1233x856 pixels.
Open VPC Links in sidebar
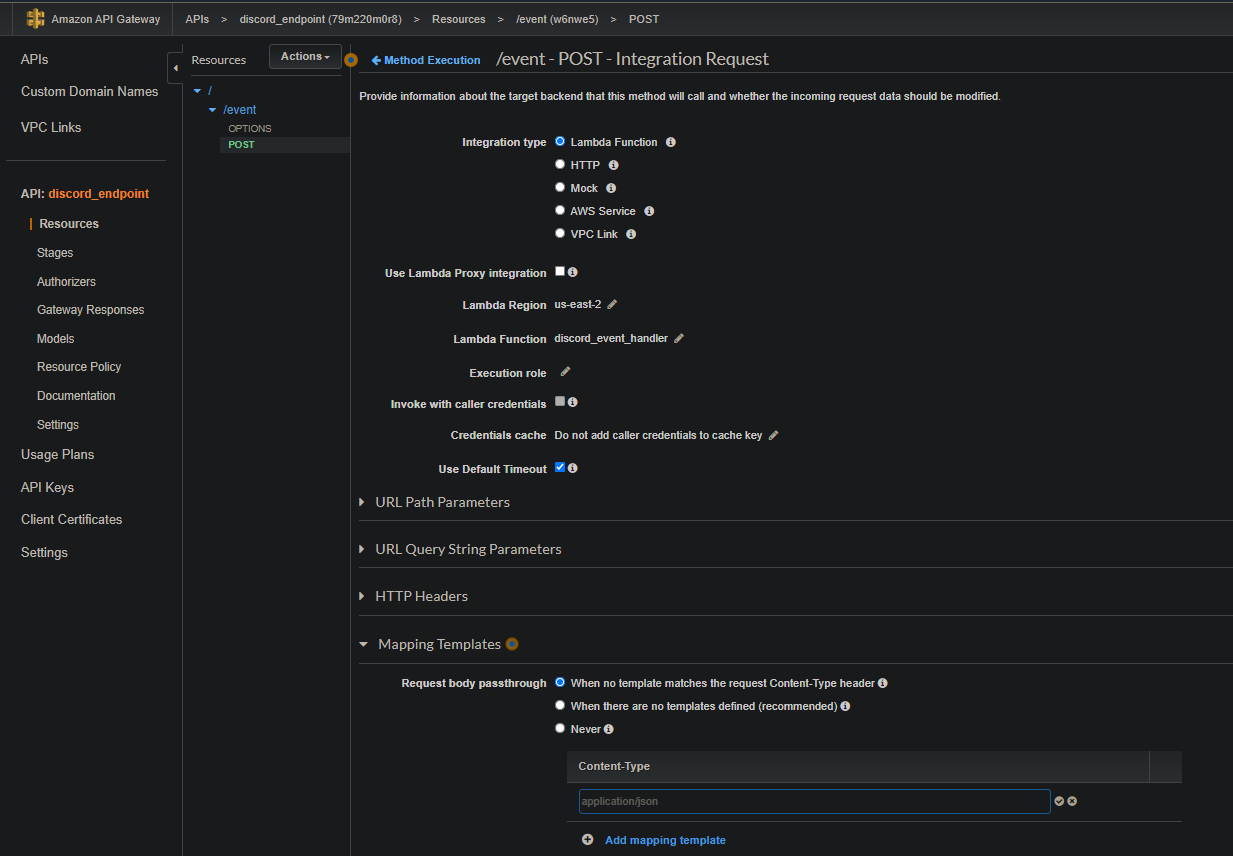pyautogui.click(x=51, y=127)
